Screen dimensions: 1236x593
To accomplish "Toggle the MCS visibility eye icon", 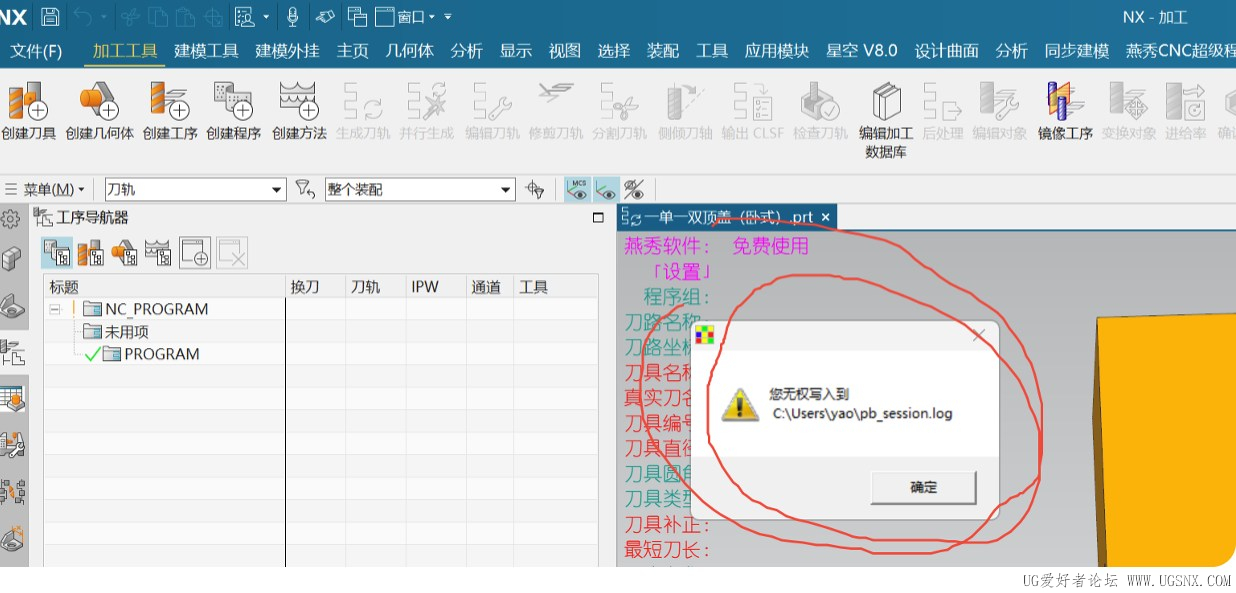I will pos(577,189).
